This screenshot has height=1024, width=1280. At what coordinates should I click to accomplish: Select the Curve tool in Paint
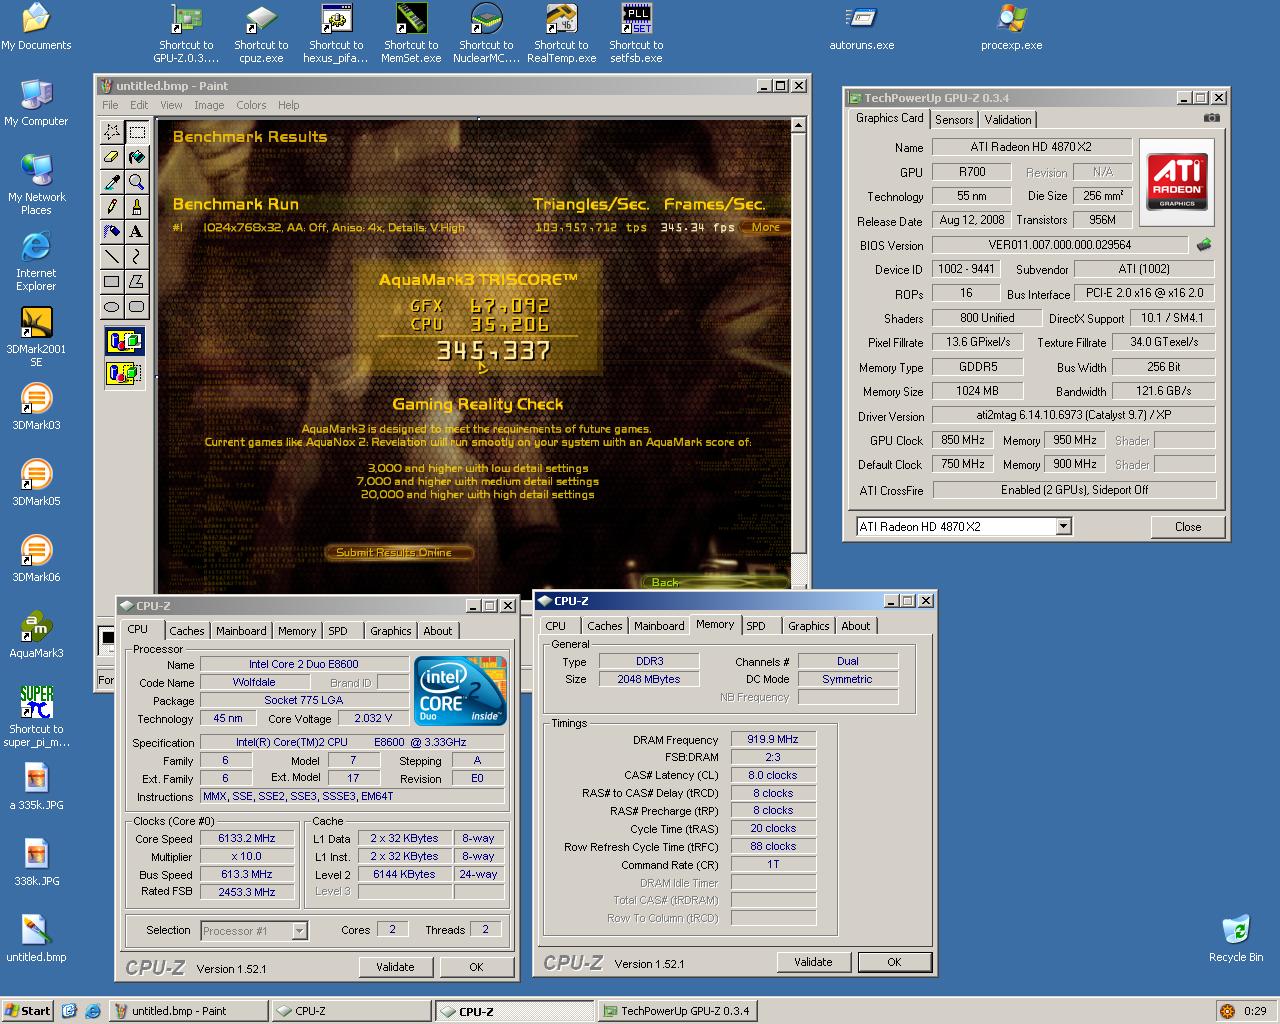coord(137,257)
